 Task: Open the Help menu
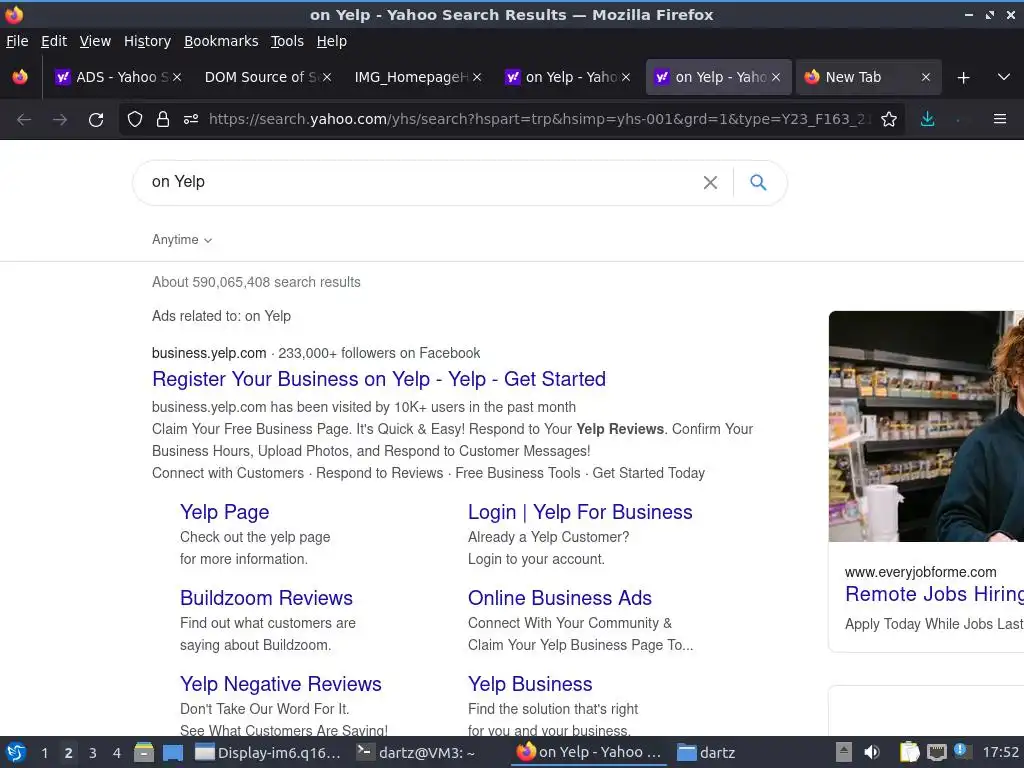(332, 41)
